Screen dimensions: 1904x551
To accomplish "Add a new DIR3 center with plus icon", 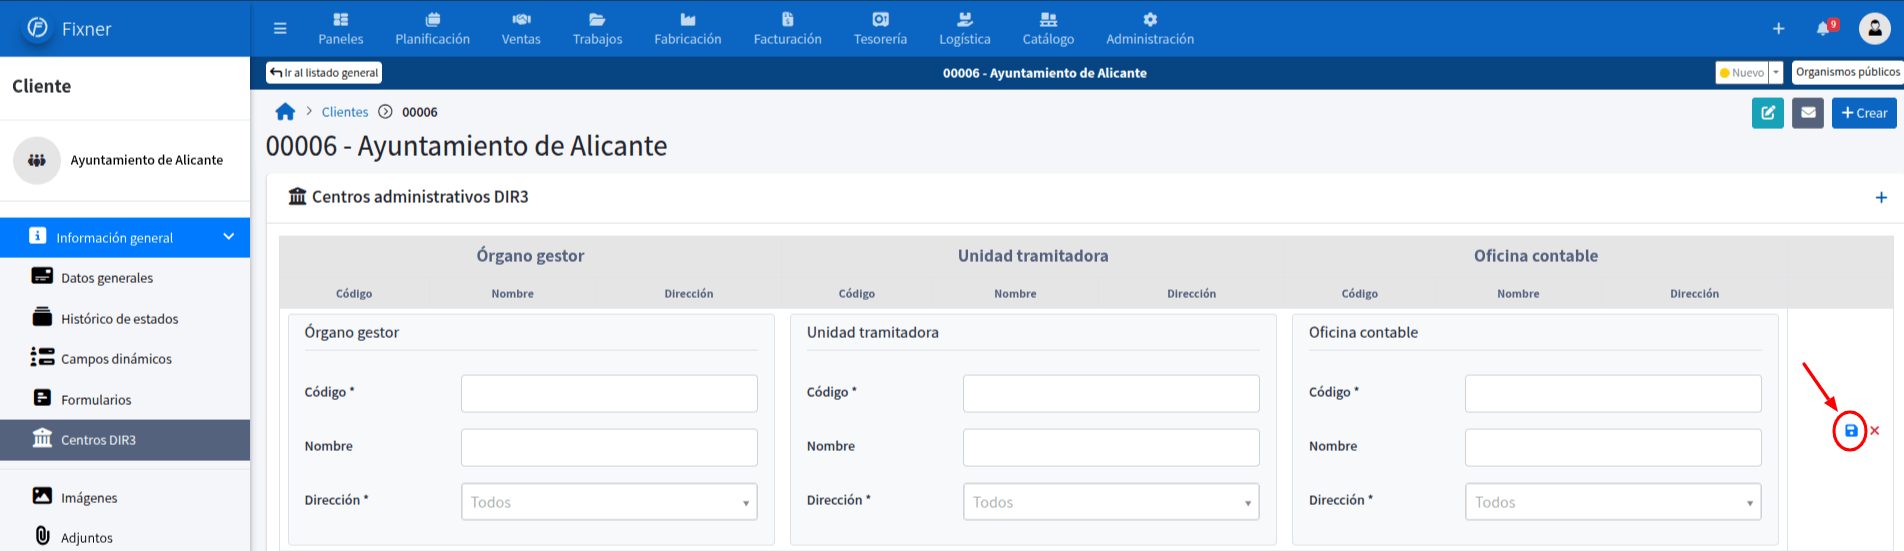I will pyautogui.click(x=1881, y=198).
